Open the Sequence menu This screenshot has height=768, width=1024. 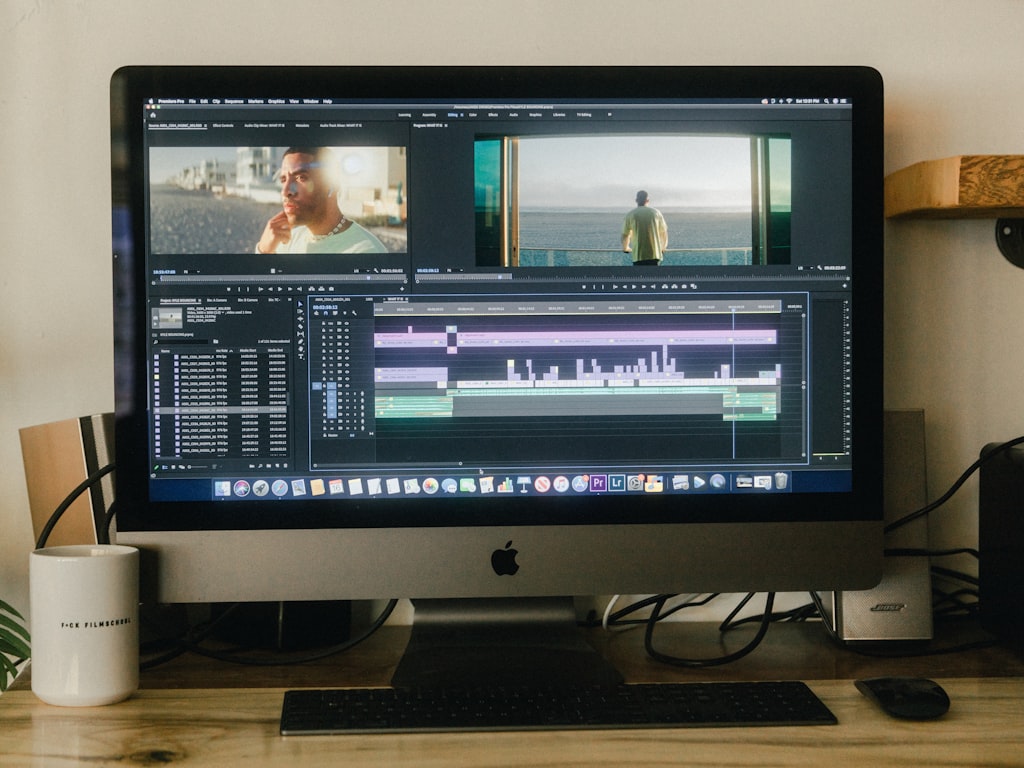234,101
